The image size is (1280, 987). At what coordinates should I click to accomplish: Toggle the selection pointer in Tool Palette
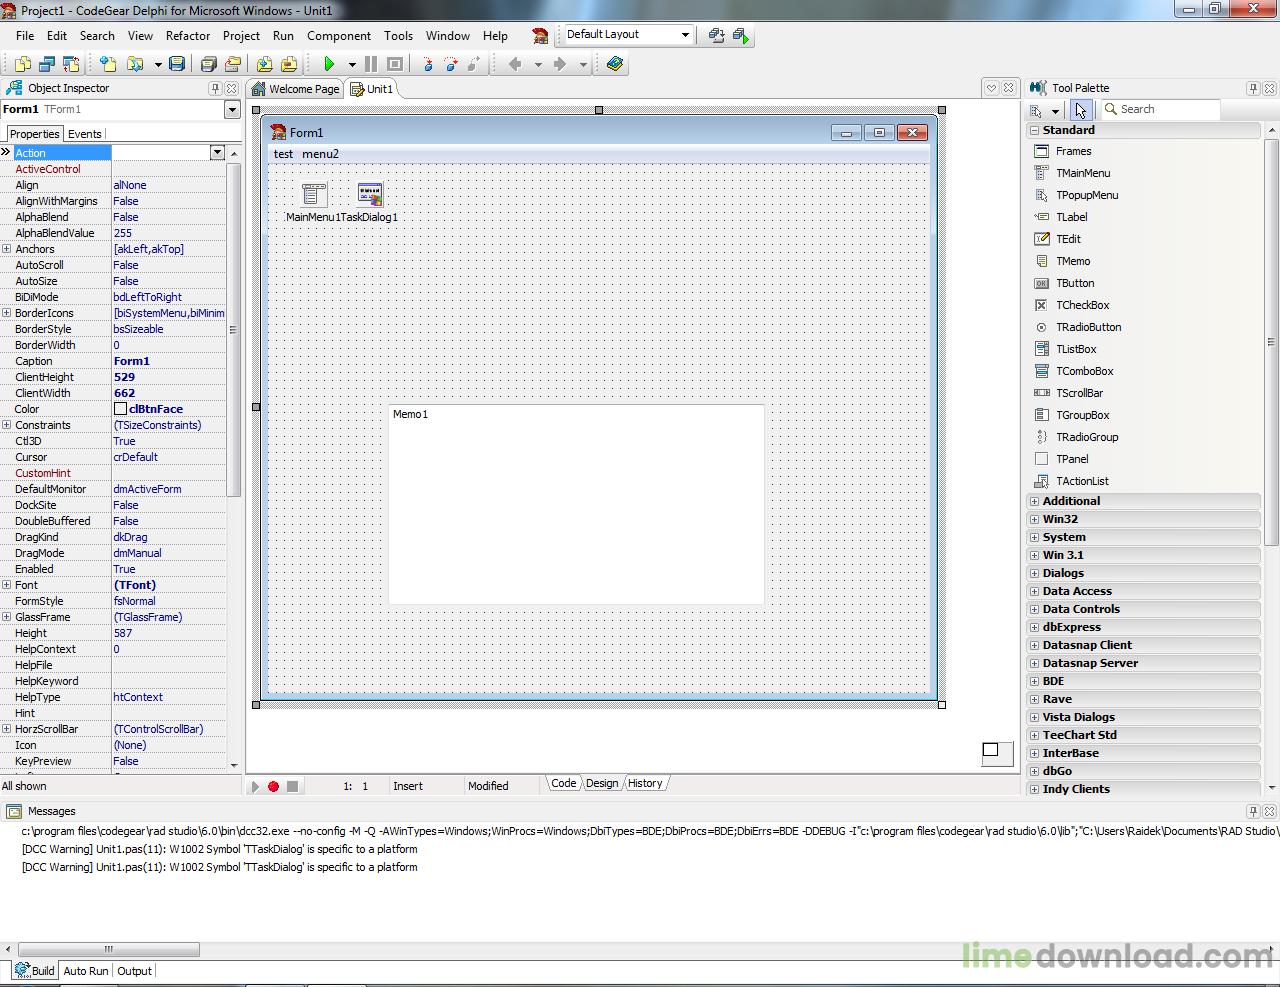(x=1080, y=110)
